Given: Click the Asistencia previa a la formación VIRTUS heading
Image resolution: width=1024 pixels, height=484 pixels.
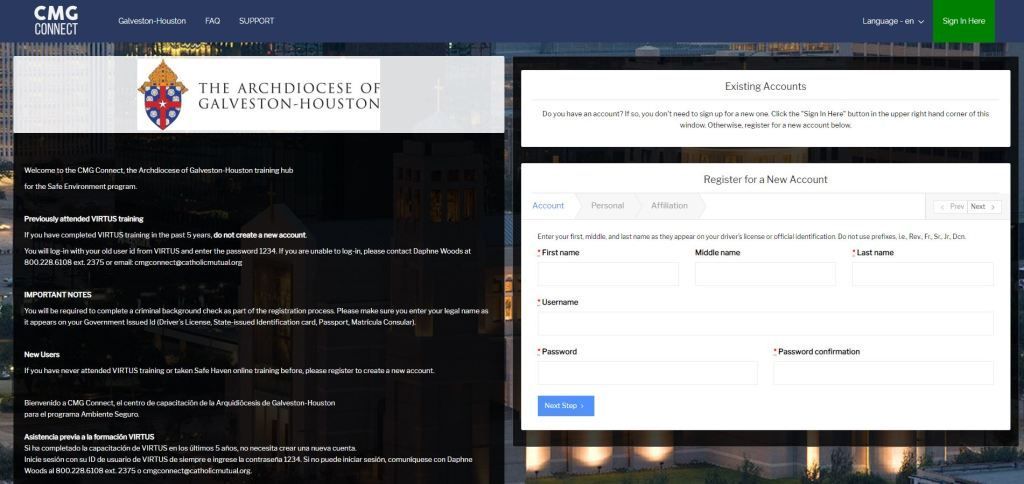Looking at the screenshot, I should tap(89, 437).
